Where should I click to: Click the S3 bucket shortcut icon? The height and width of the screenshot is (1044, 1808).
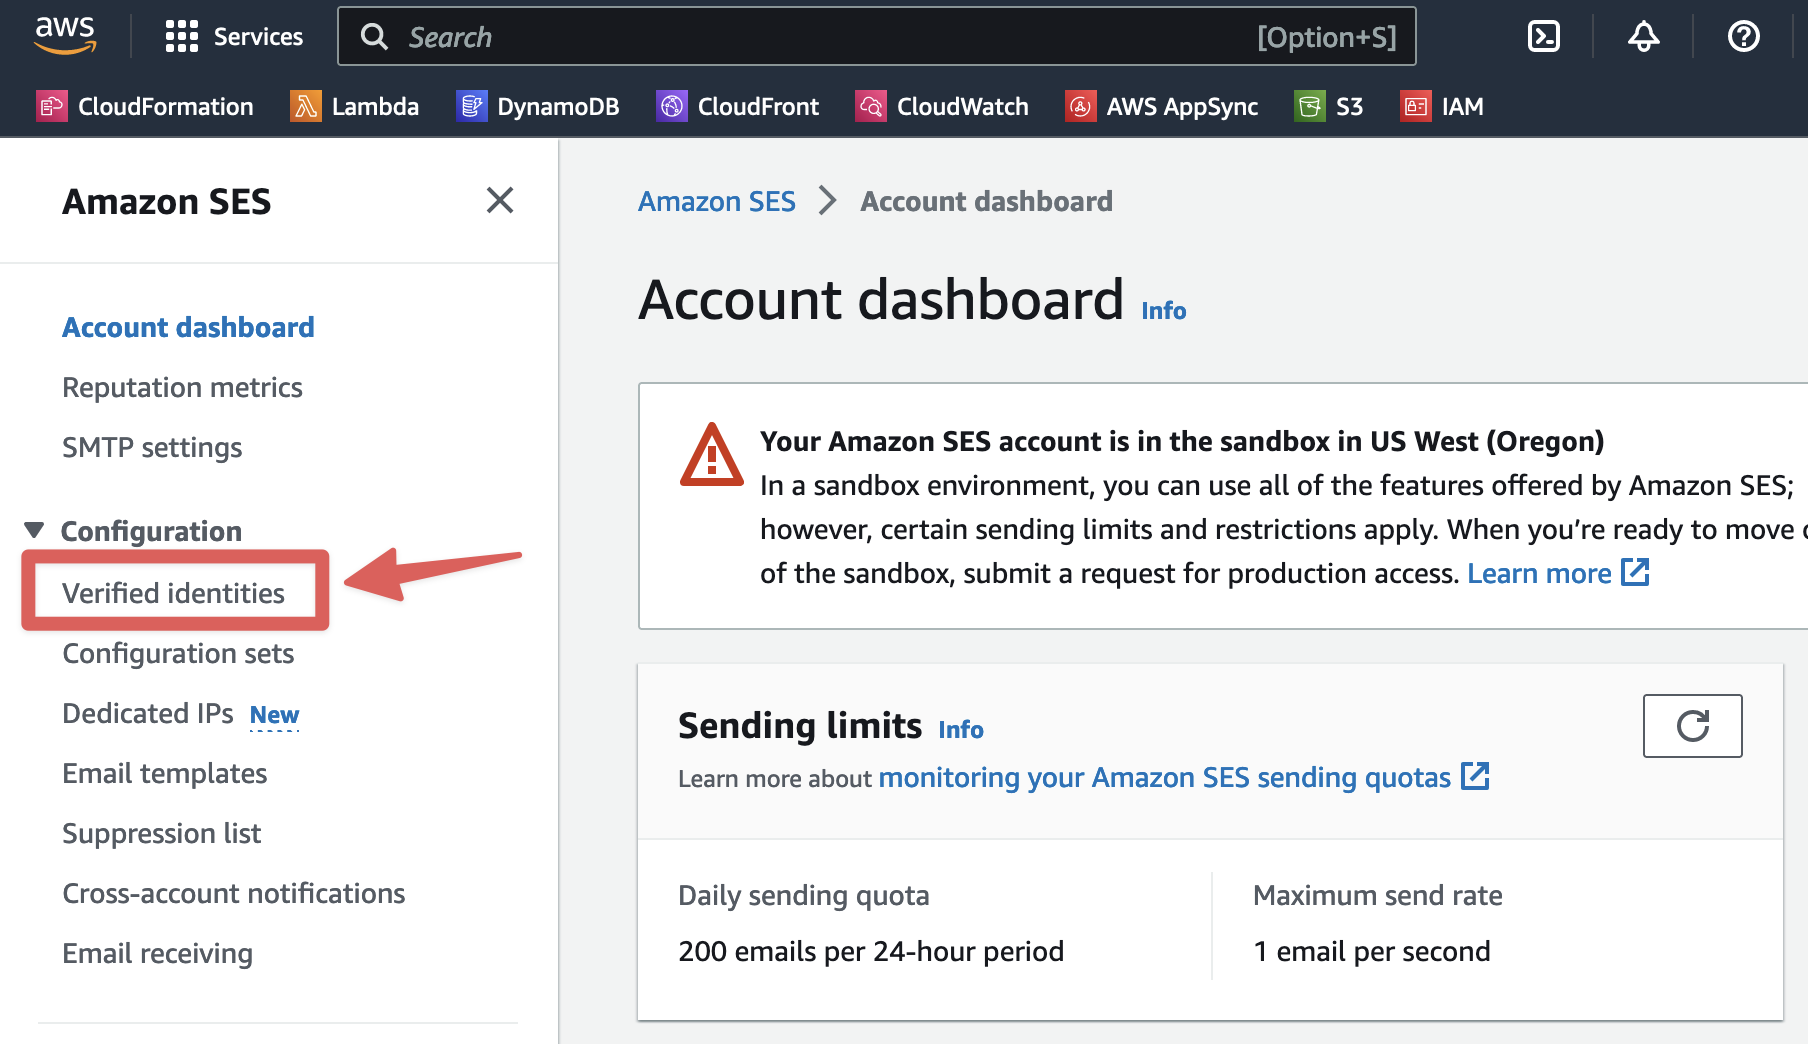point(1309,106)
